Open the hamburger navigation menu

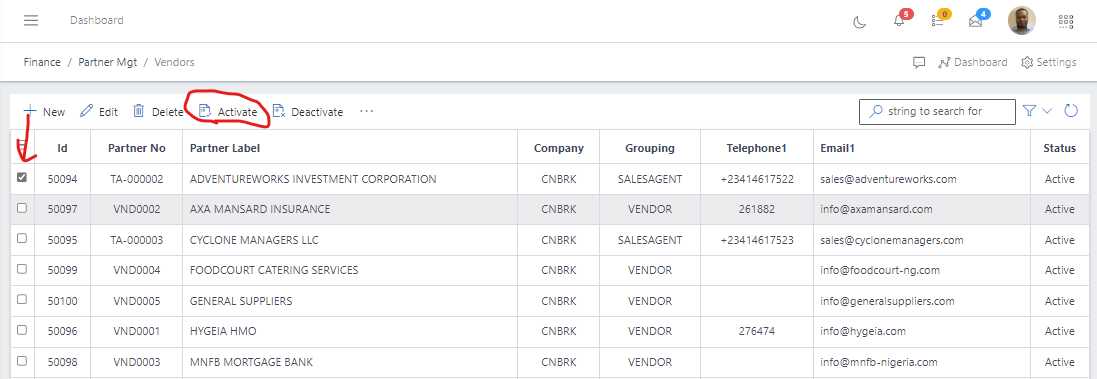click(x=31, y=20)
